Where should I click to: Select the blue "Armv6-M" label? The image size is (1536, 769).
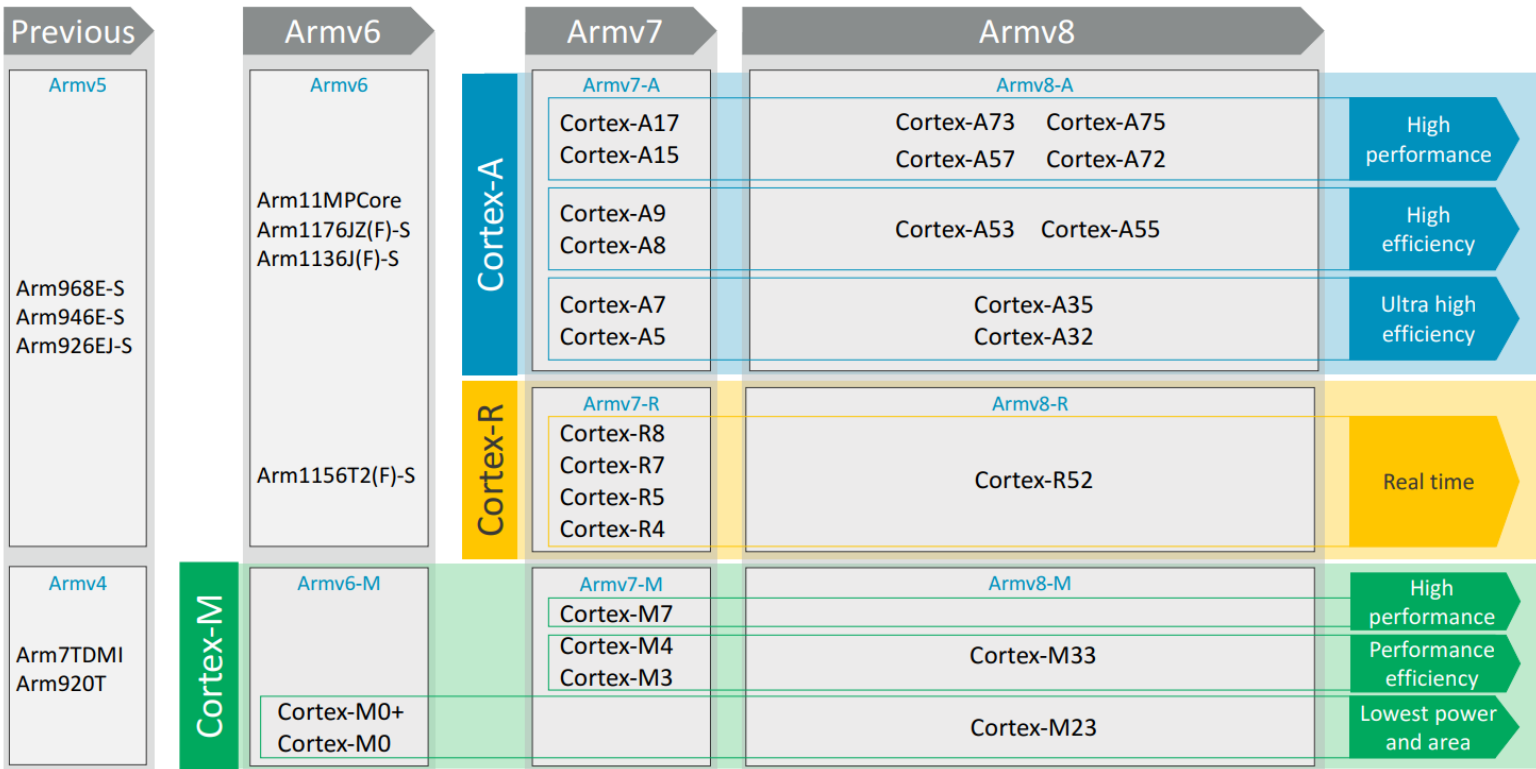339,583
